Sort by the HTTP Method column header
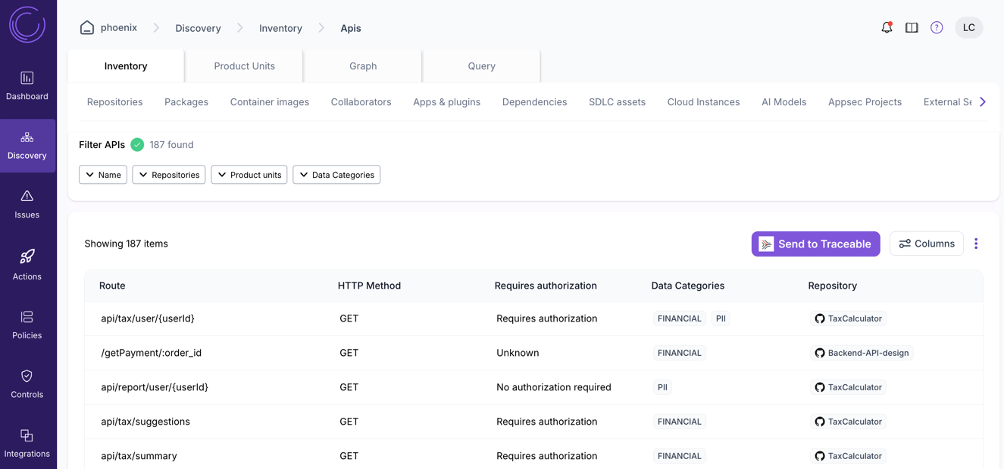The height and width of the screenshot is (472, 1005). coord(369,285)
